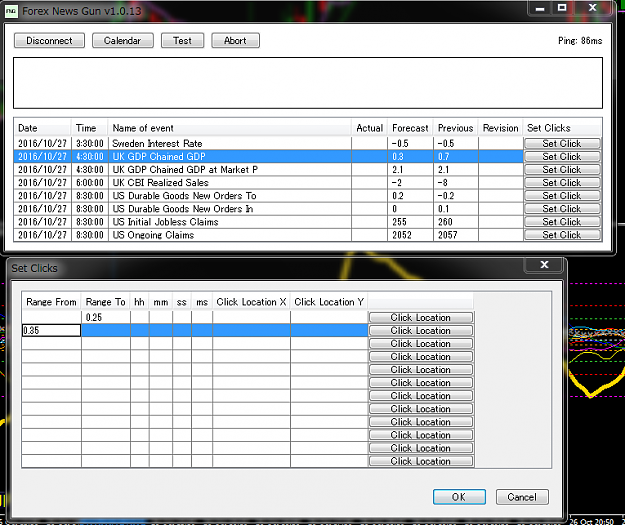625x525 pixels.
Task: Click the Ping: 86ms status text
Action: 580,41
